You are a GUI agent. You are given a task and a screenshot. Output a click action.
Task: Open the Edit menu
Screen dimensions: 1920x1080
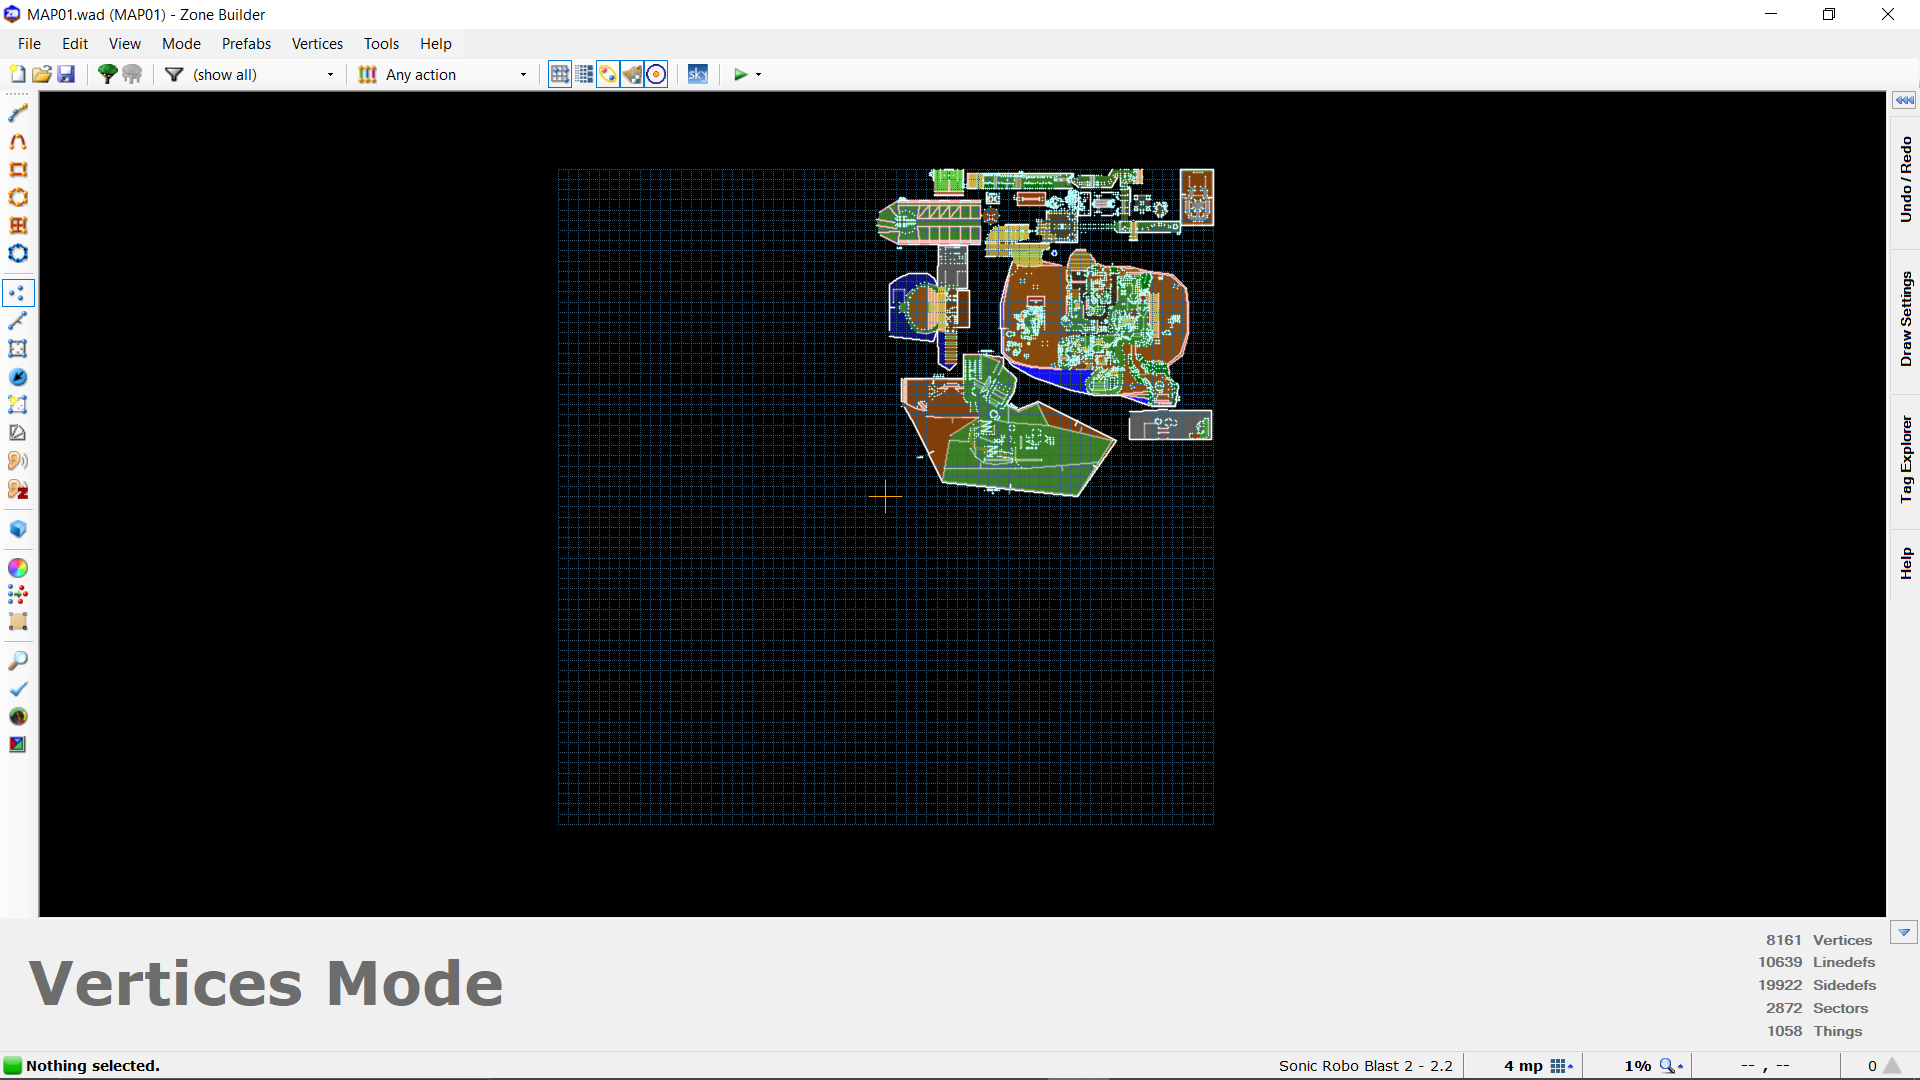(75, 44)
